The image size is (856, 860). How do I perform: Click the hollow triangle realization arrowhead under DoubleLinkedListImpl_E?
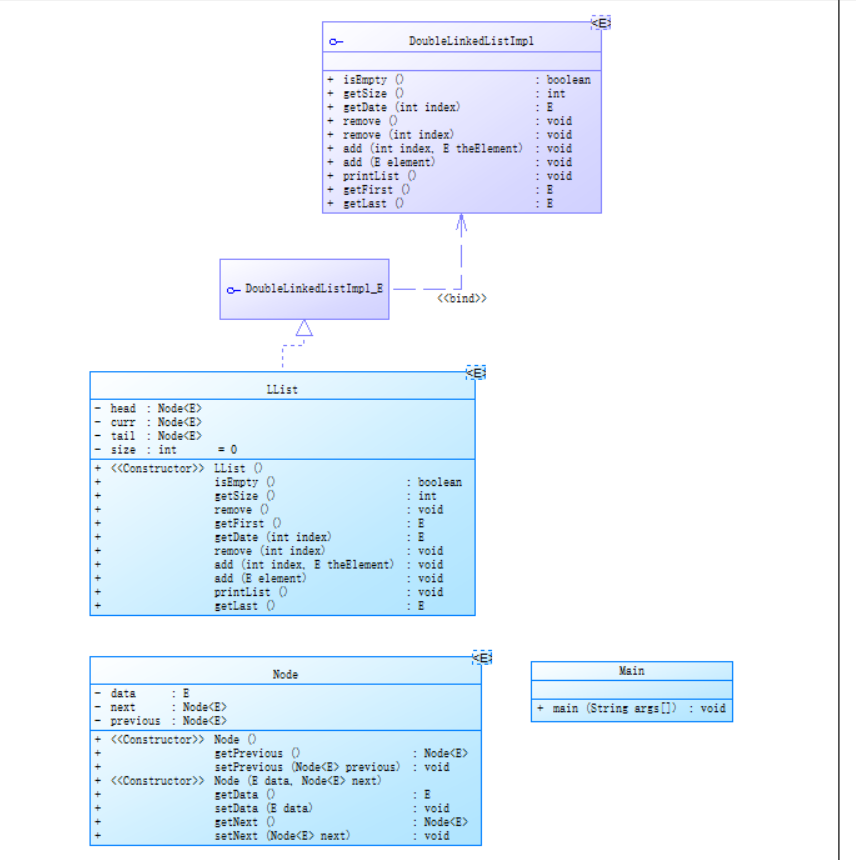point(304,328)
